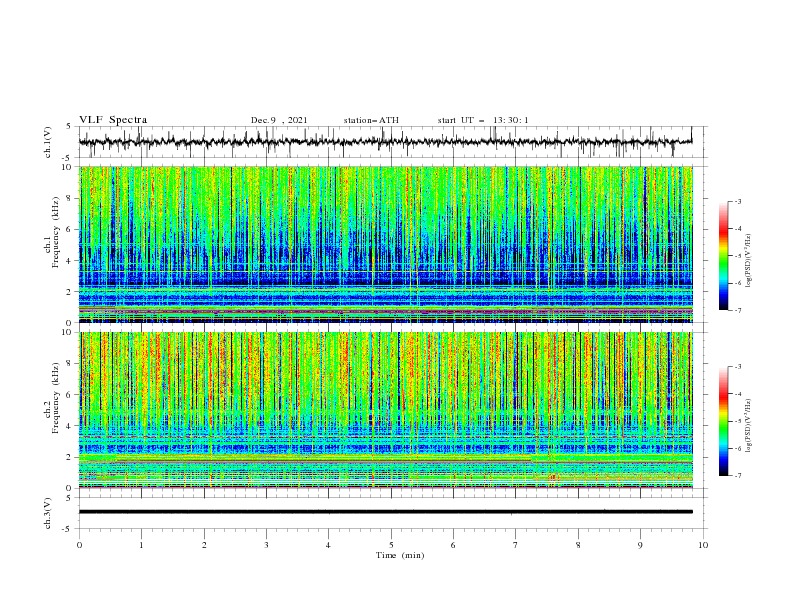
Task: Select the "start UT = 13:30:1" text
Action: coord(483,120)
